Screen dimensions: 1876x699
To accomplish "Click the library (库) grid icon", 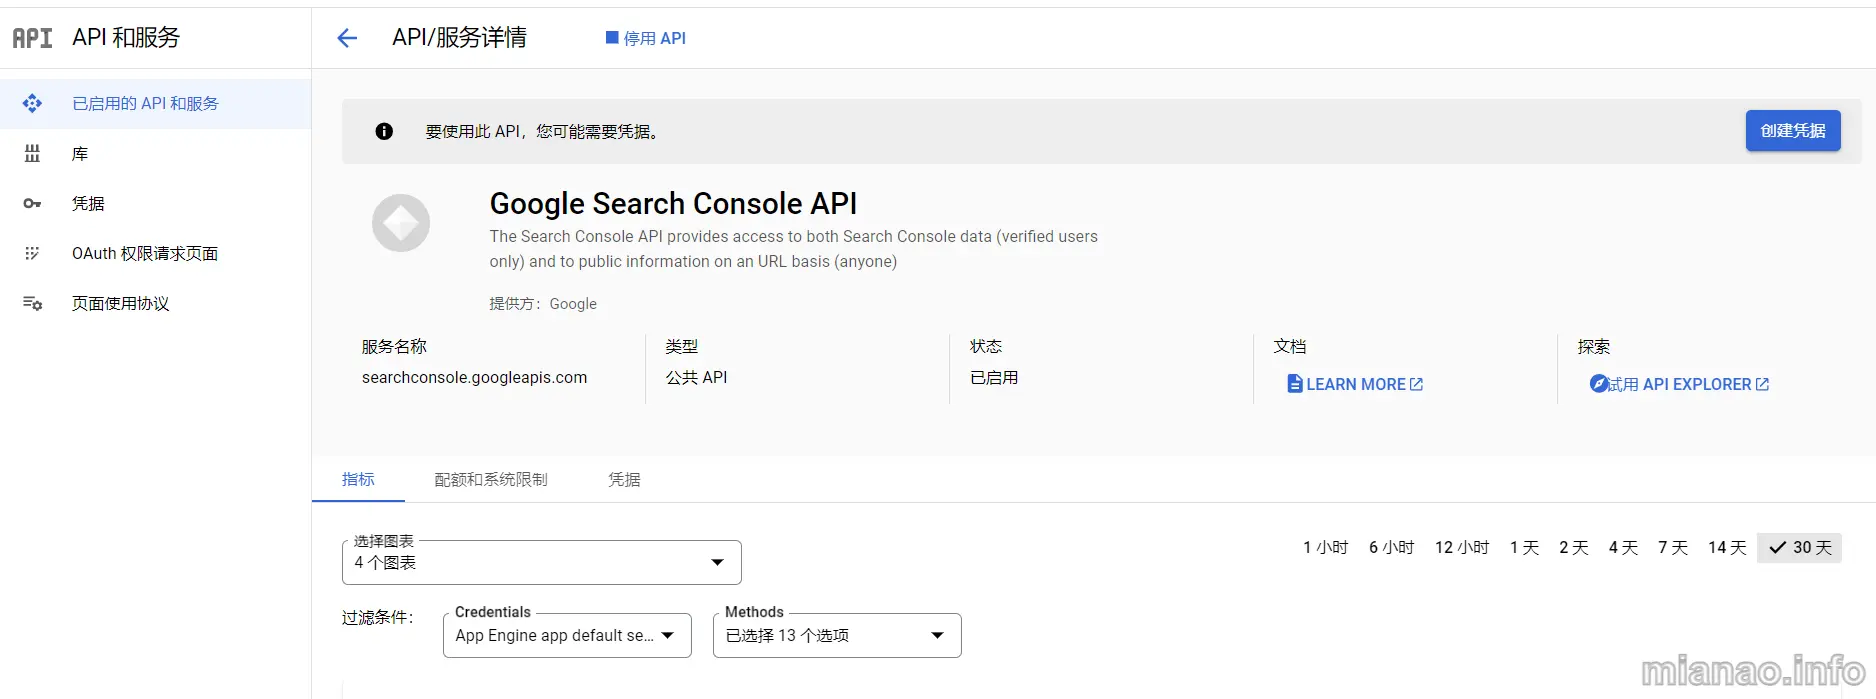I will point(32,153).
